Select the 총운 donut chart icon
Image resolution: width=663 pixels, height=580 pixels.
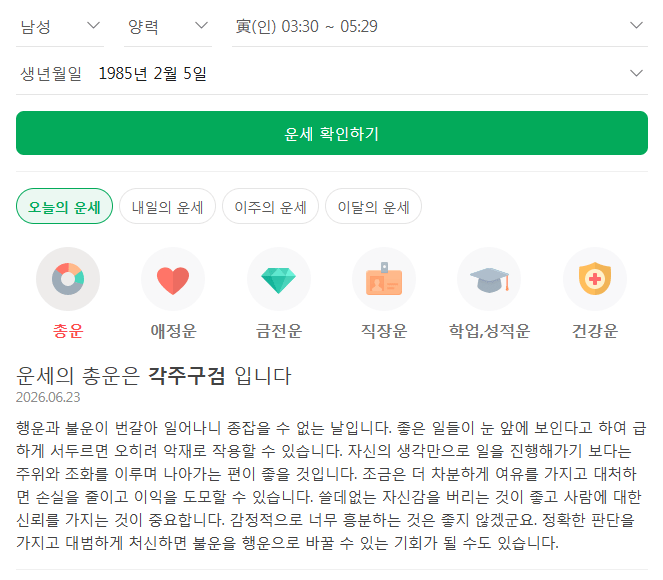(x=68, y=279)
